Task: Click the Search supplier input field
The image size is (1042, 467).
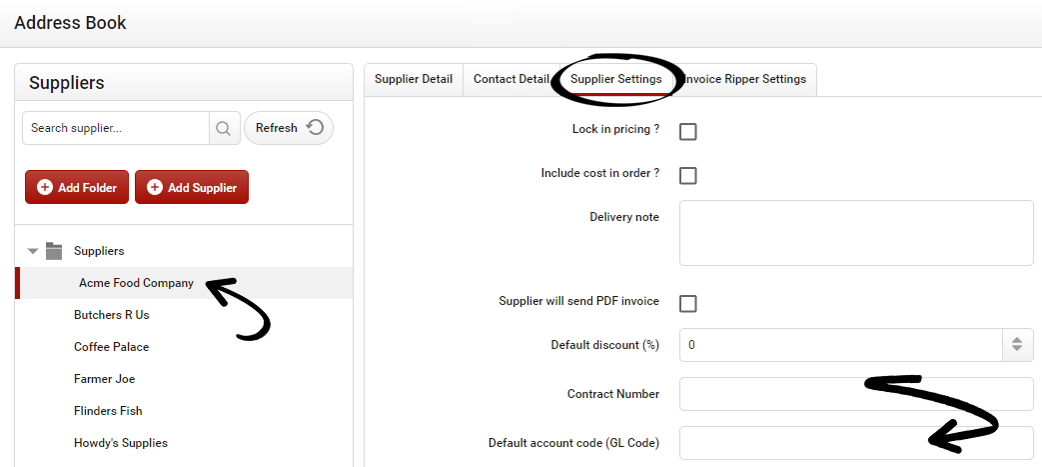Action: click(x=115, y=128)
